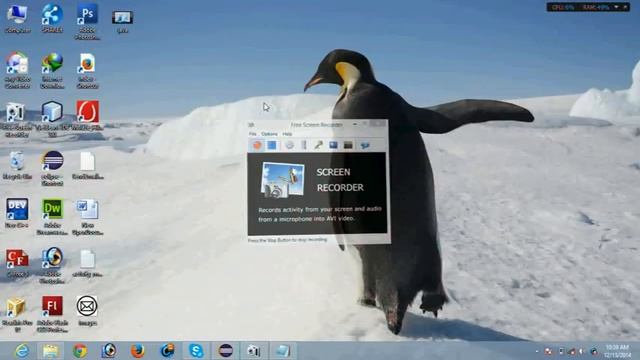Image resolution: width=640 pixels, height=360 pixels.
Task: Select the Recycle Bin desktop icon
Action: [x=17, y=165]
